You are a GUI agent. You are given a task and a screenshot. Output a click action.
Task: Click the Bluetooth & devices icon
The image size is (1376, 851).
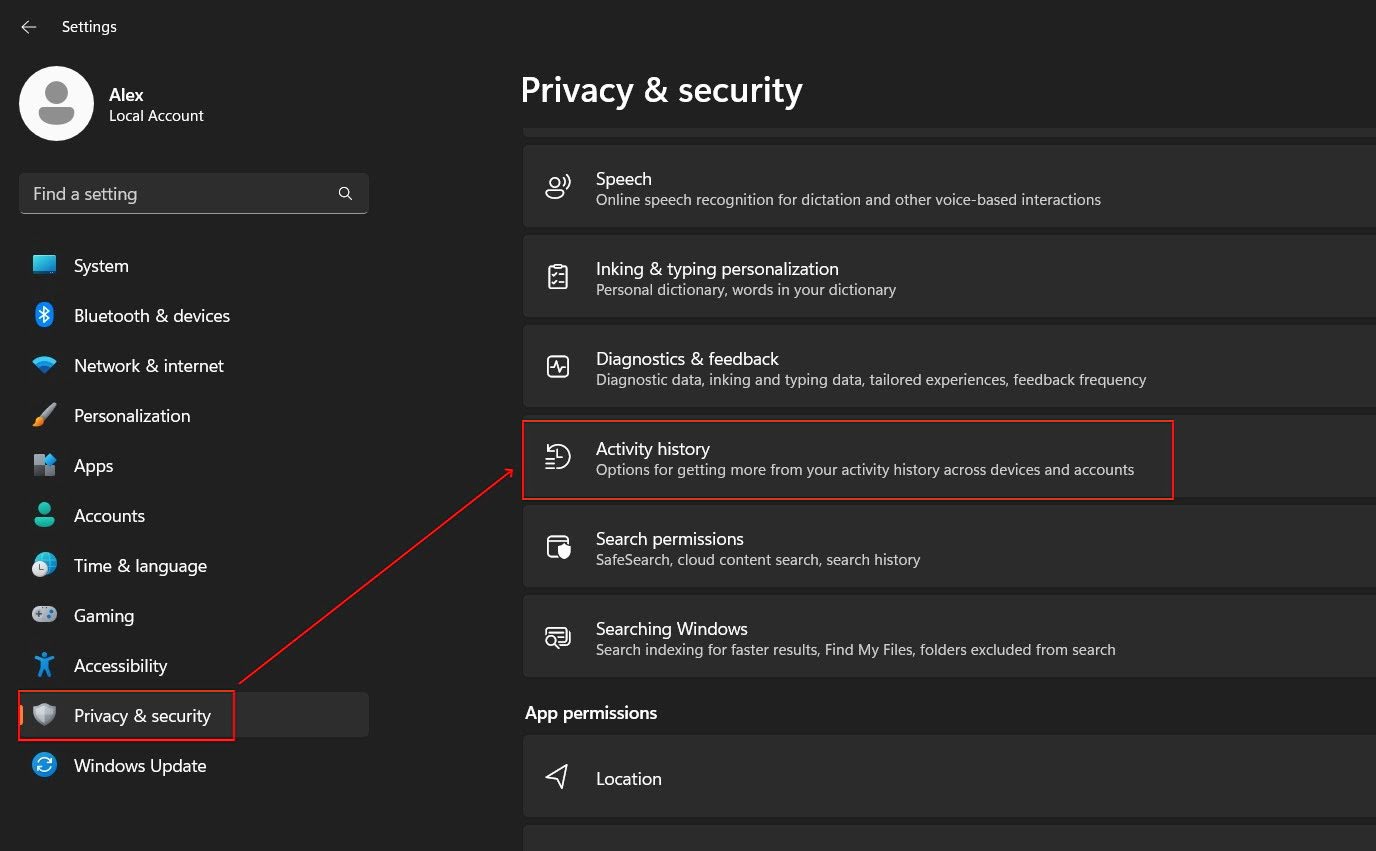click(x=44, y=316)
